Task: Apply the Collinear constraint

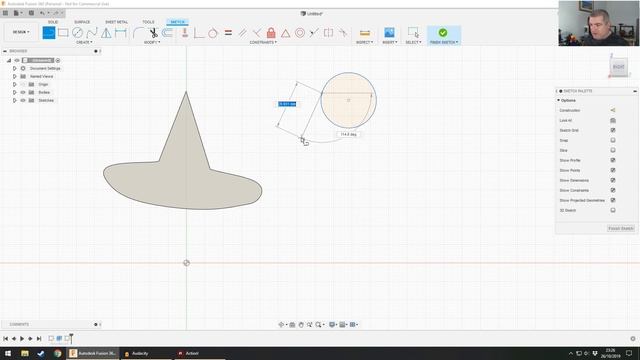Action: (313, 33)
